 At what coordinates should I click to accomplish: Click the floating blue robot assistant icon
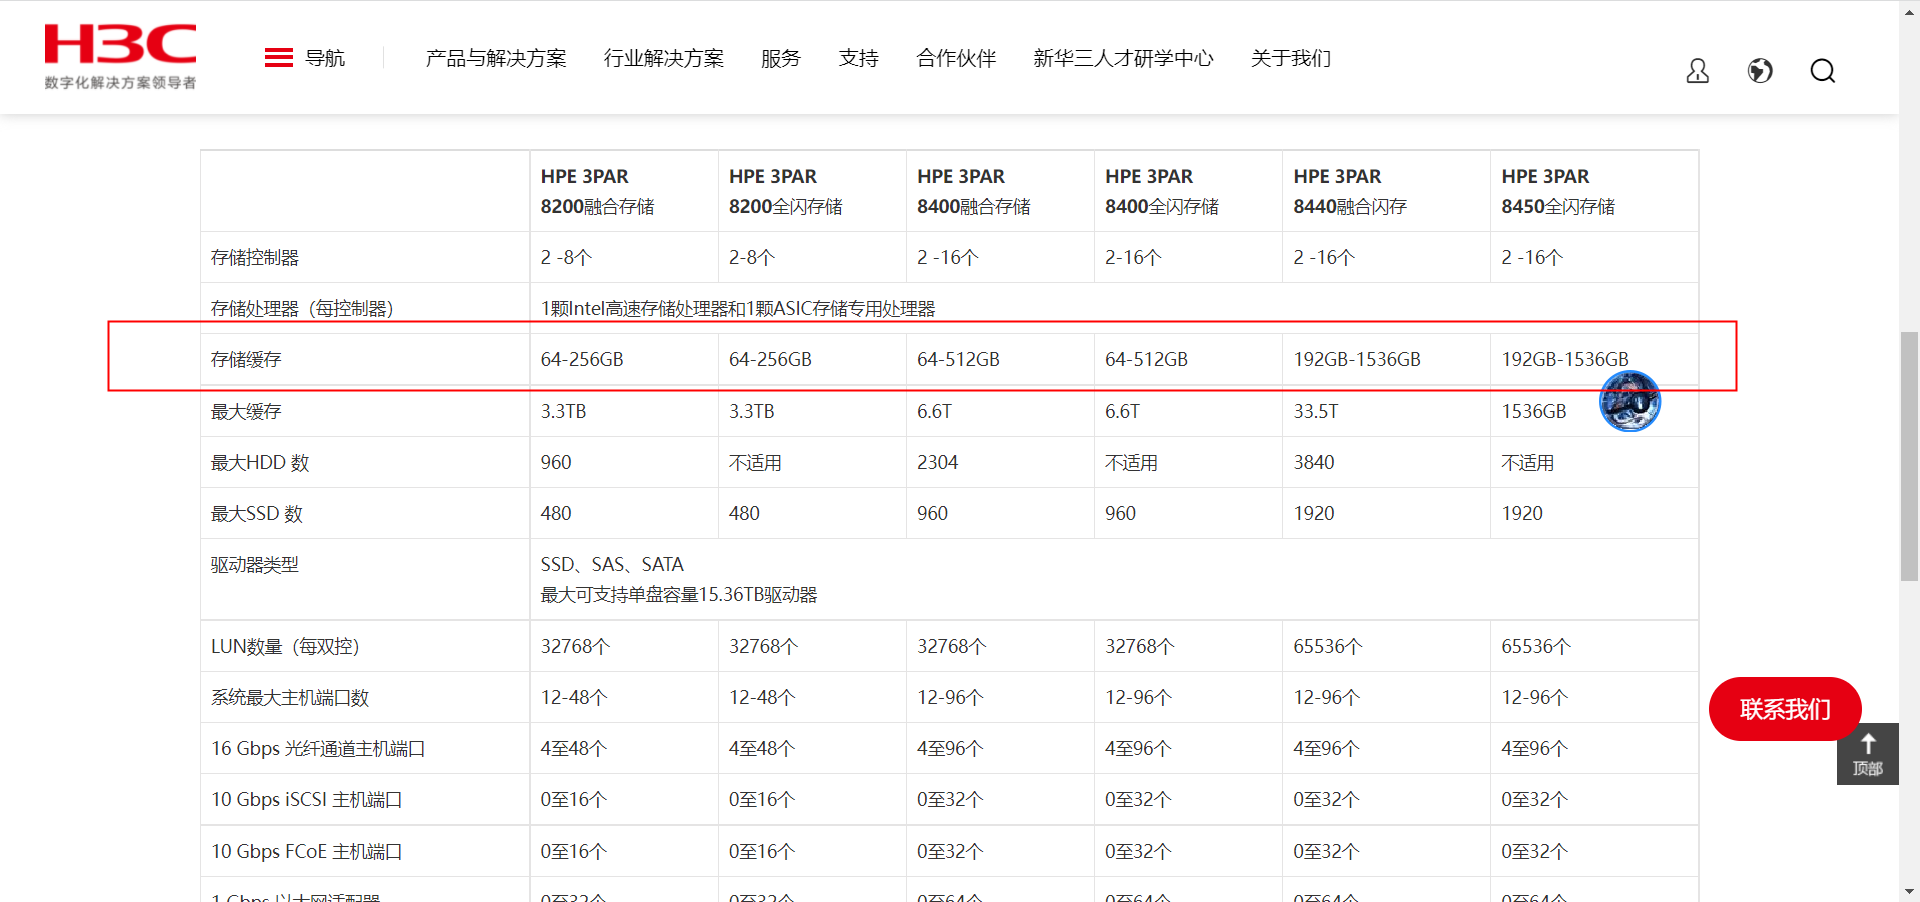1630,401
